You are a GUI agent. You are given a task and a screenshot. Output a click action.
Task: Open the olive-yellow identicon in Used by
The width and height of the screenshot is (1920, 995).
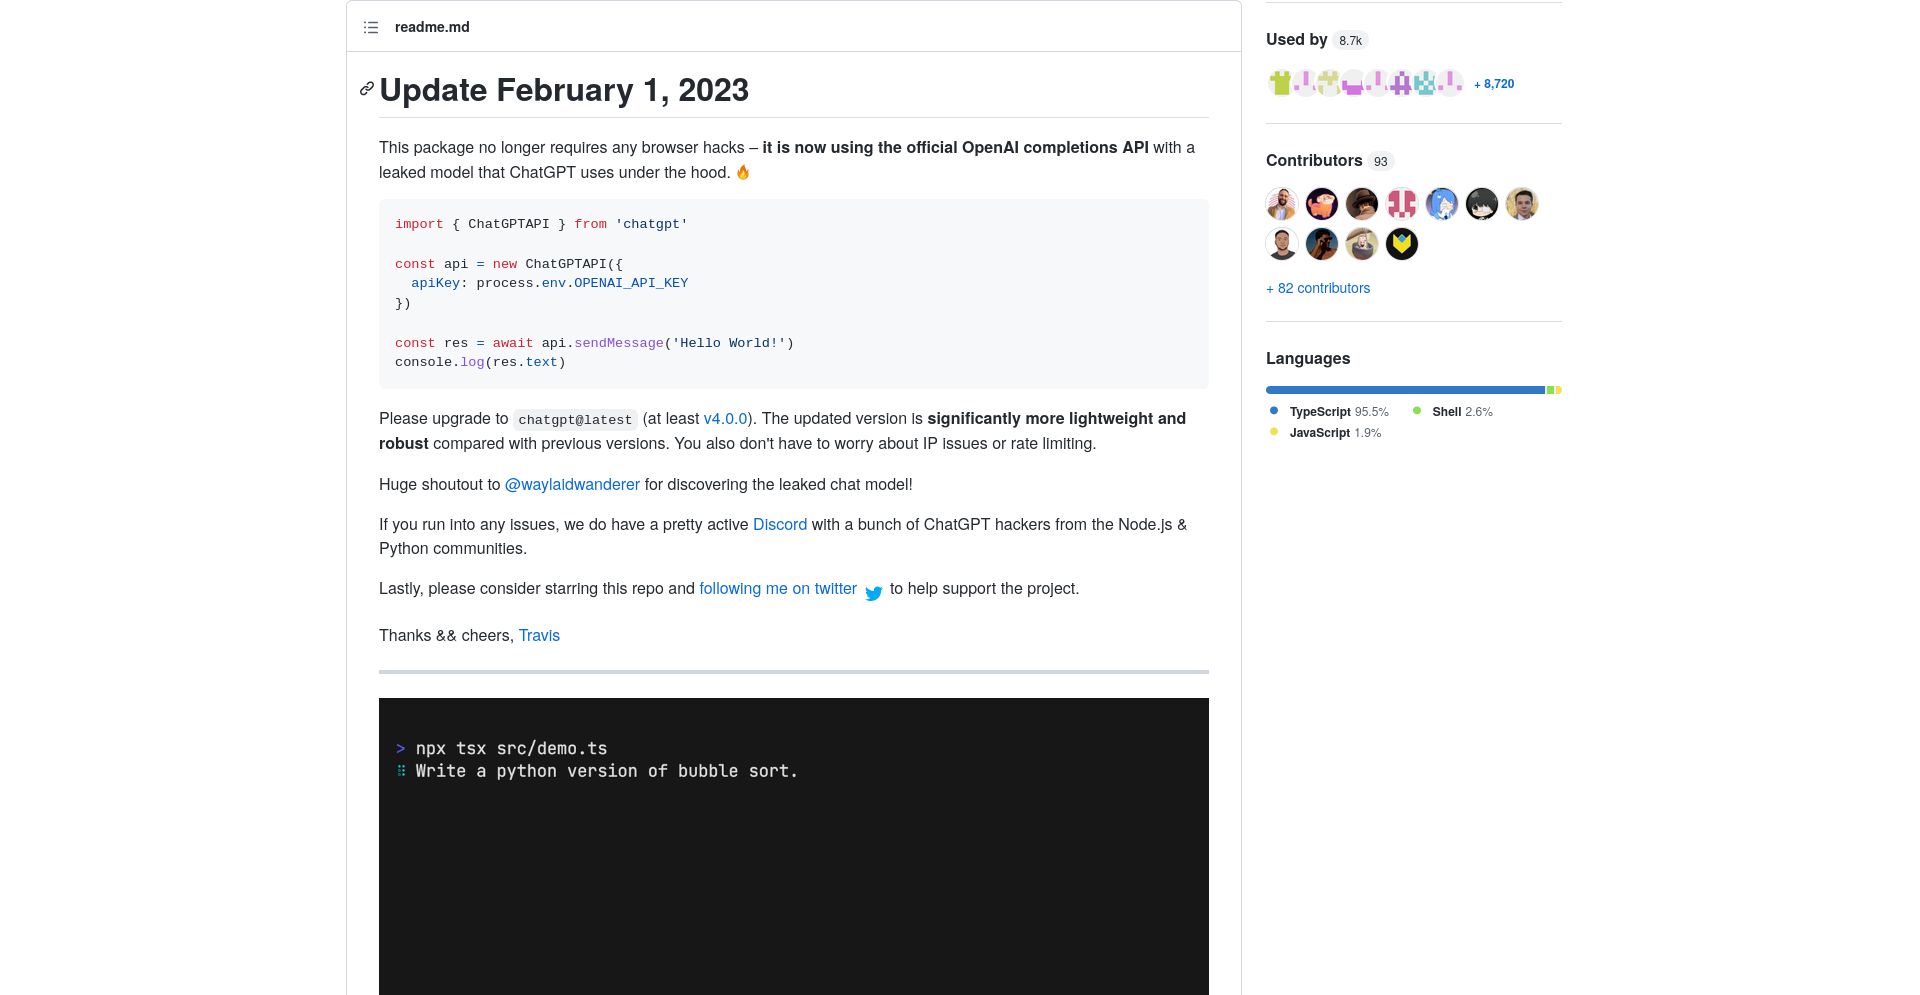pos(1328,83)
